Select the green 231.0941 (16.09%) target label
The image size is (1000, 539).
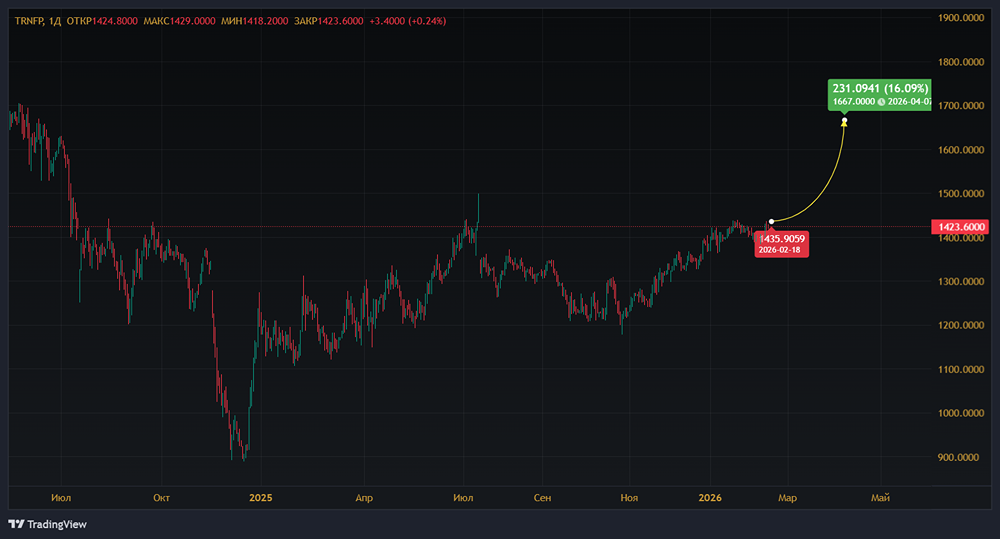(x=879, y=94)
